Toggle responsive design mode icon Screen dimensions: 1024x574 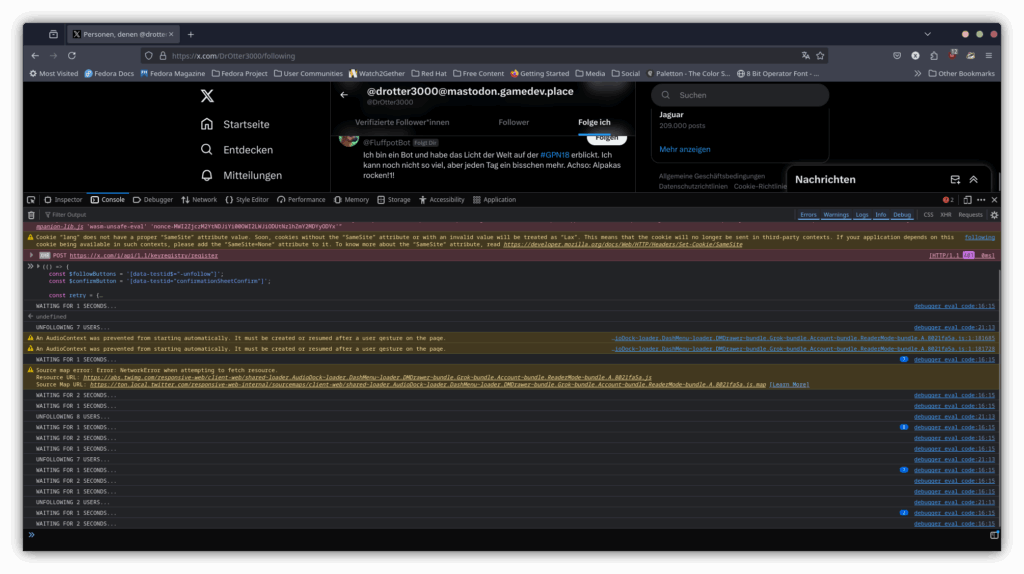click(967, 200)
